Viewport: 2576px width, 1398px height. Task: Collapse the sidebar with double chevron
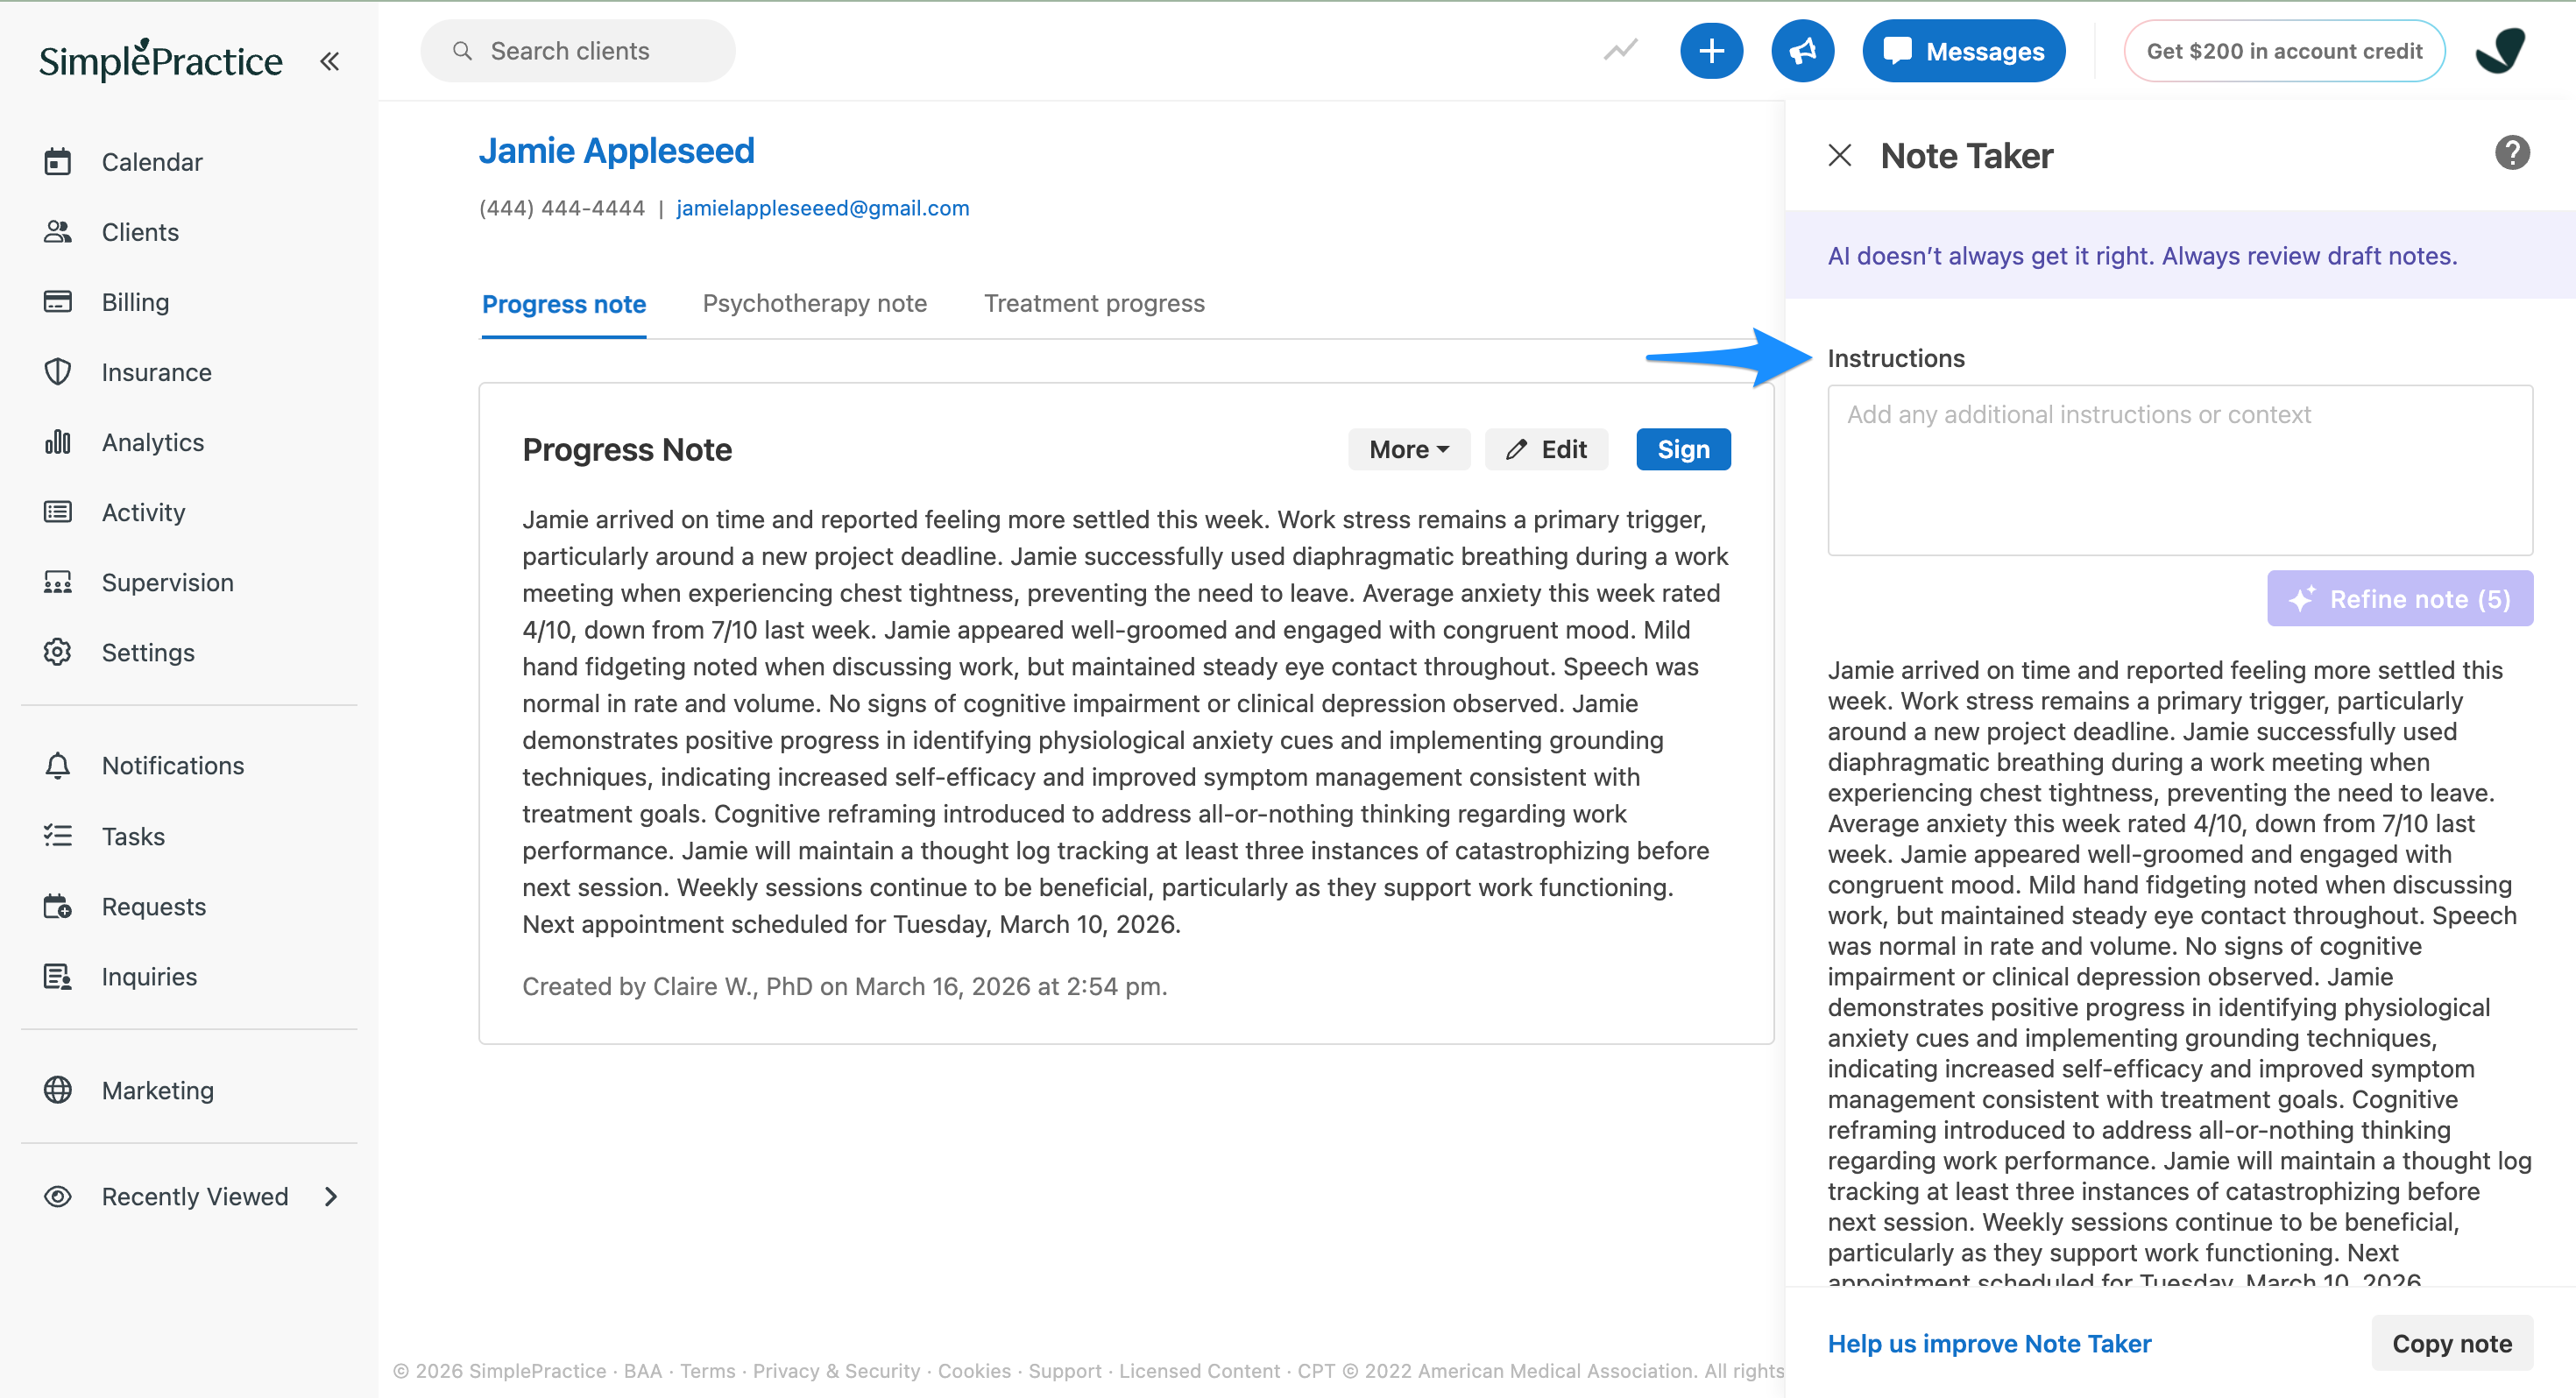tap(330, 61)
